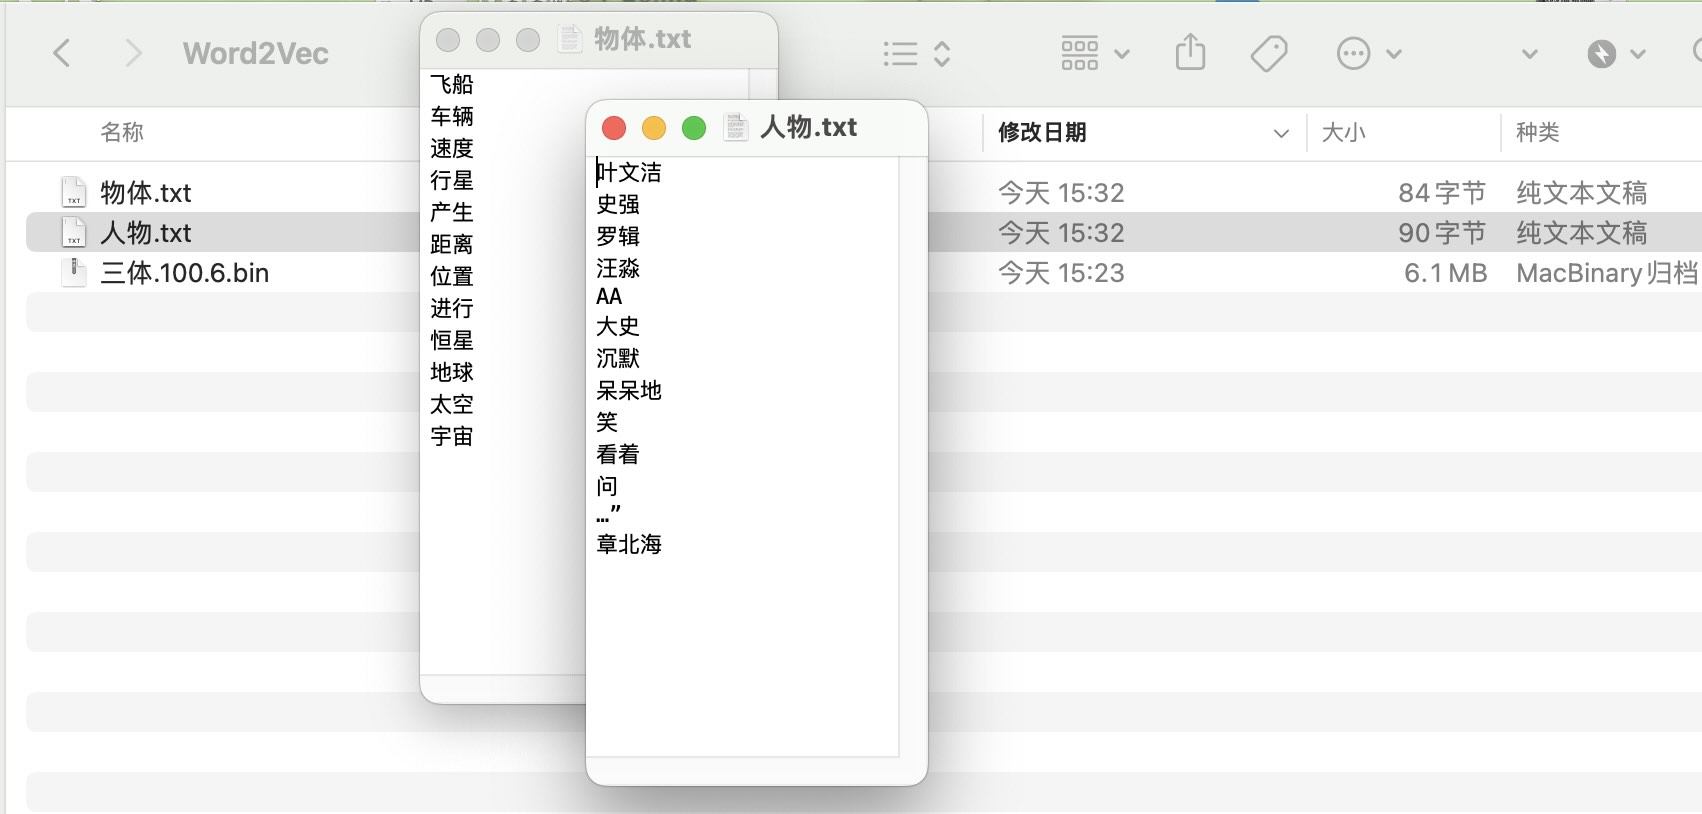
Task: Sort by 名称 column header
Action: 122,132
